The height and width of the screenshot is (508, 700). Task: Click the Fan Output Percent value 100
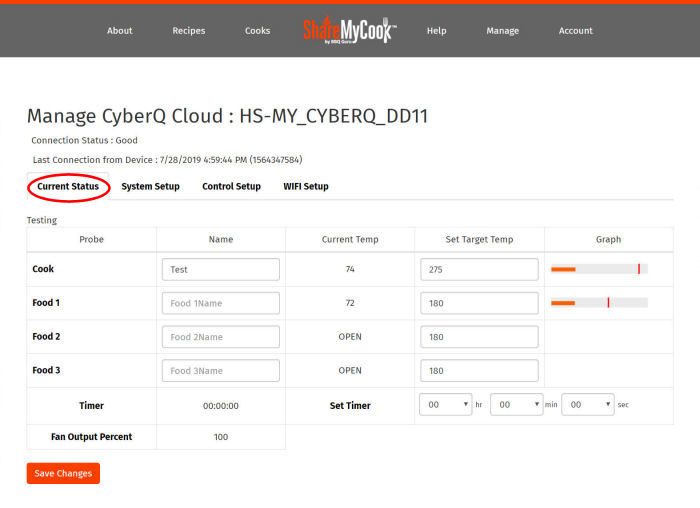221,437
